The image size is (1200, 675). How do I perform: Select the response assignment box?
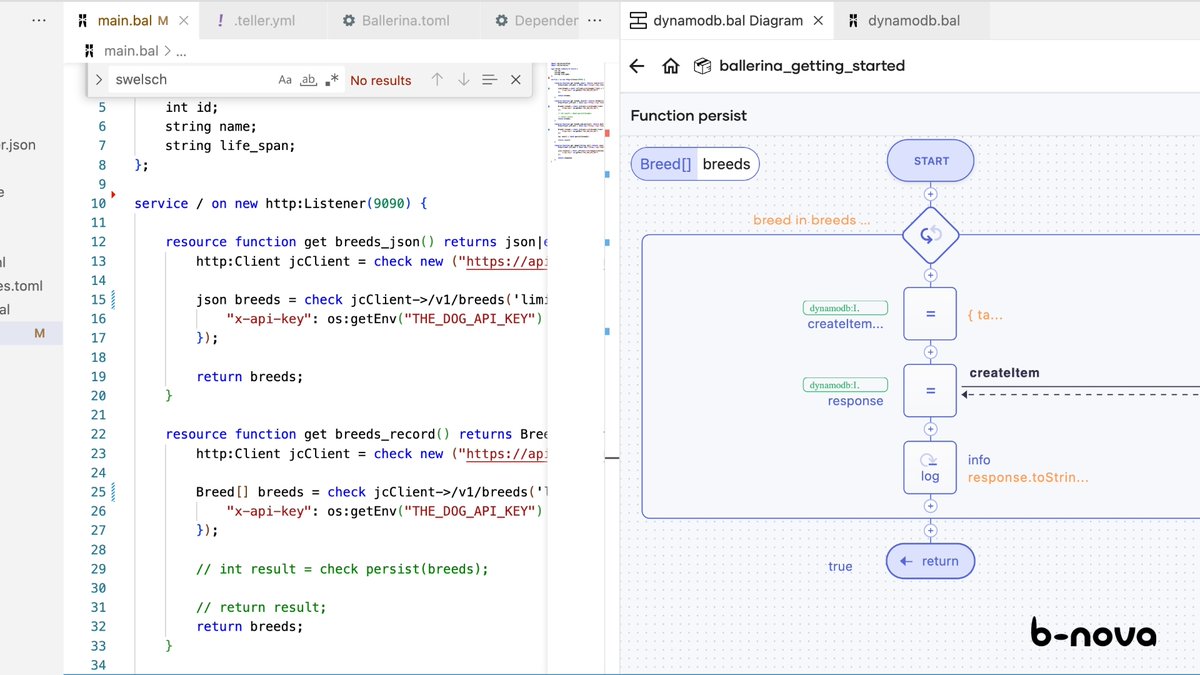click(930, 390)
